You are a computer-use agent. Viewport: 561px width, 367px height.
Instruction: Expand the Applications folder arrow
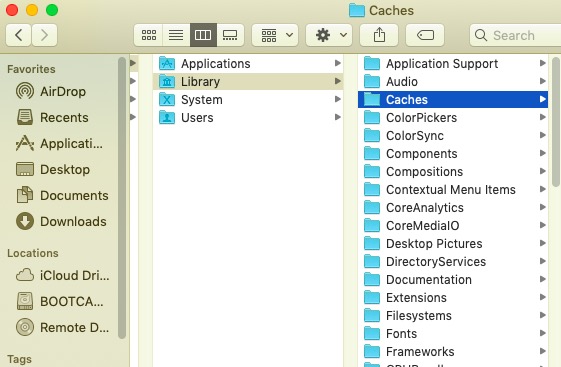[337, 63]
